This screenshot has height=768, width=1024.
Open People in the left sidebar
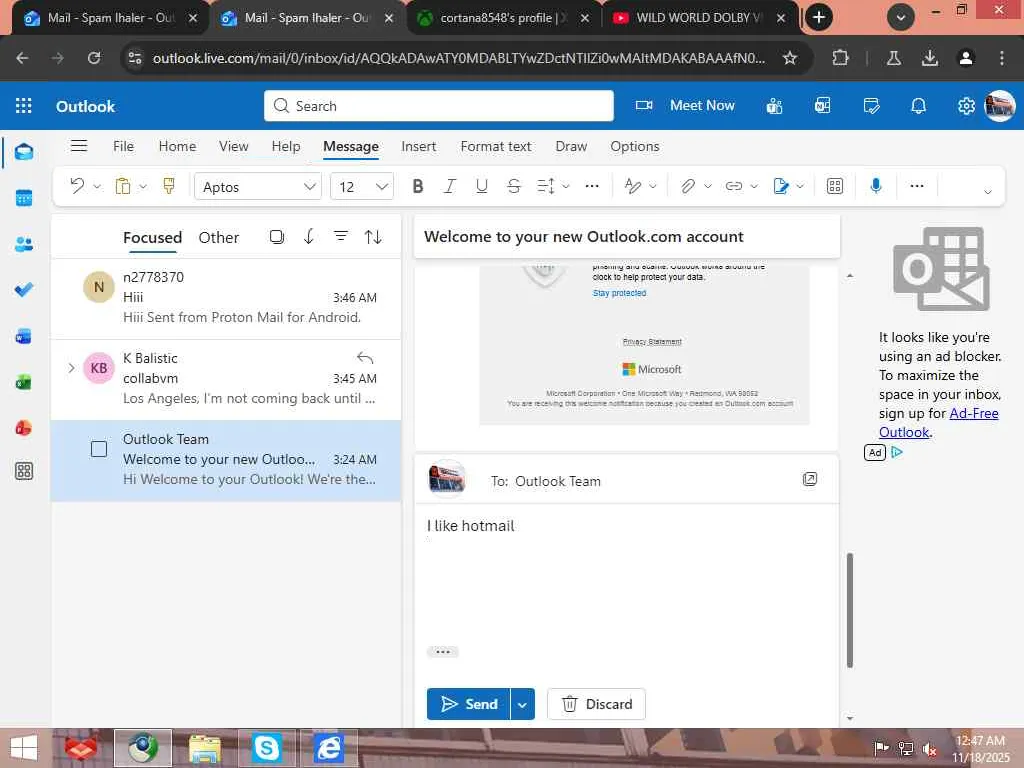pyautogui.click(x=24, y=244)
